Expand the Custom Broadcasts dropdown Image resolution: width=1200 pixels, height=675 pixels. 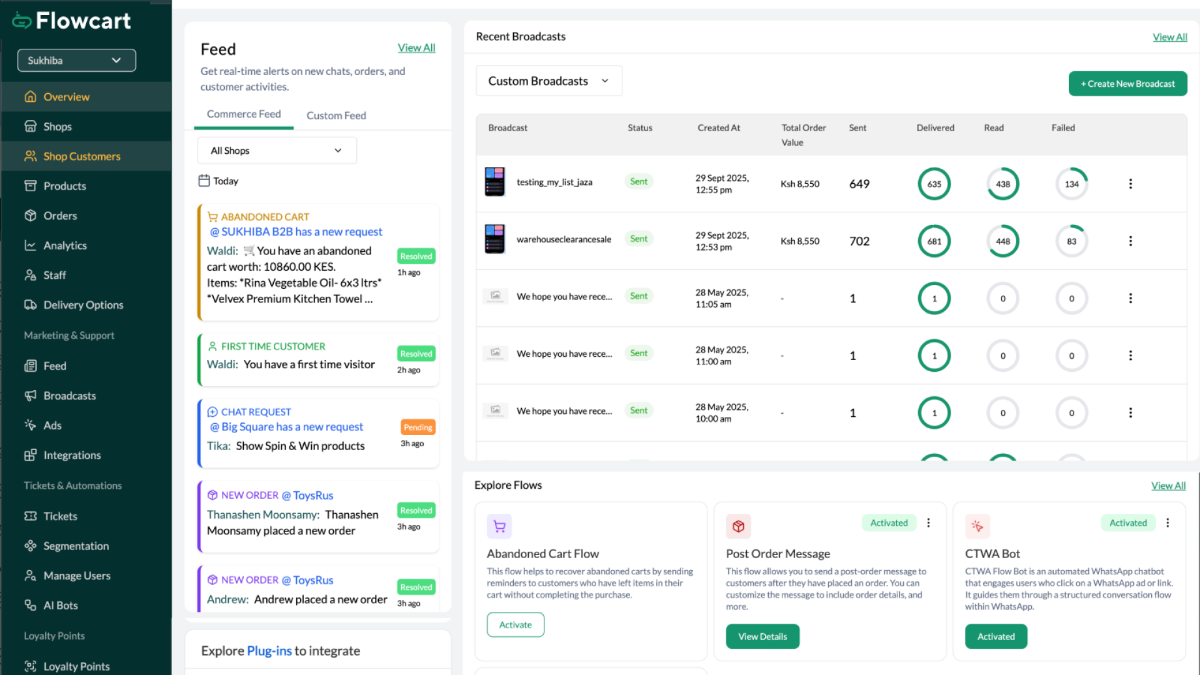(548, 81)
